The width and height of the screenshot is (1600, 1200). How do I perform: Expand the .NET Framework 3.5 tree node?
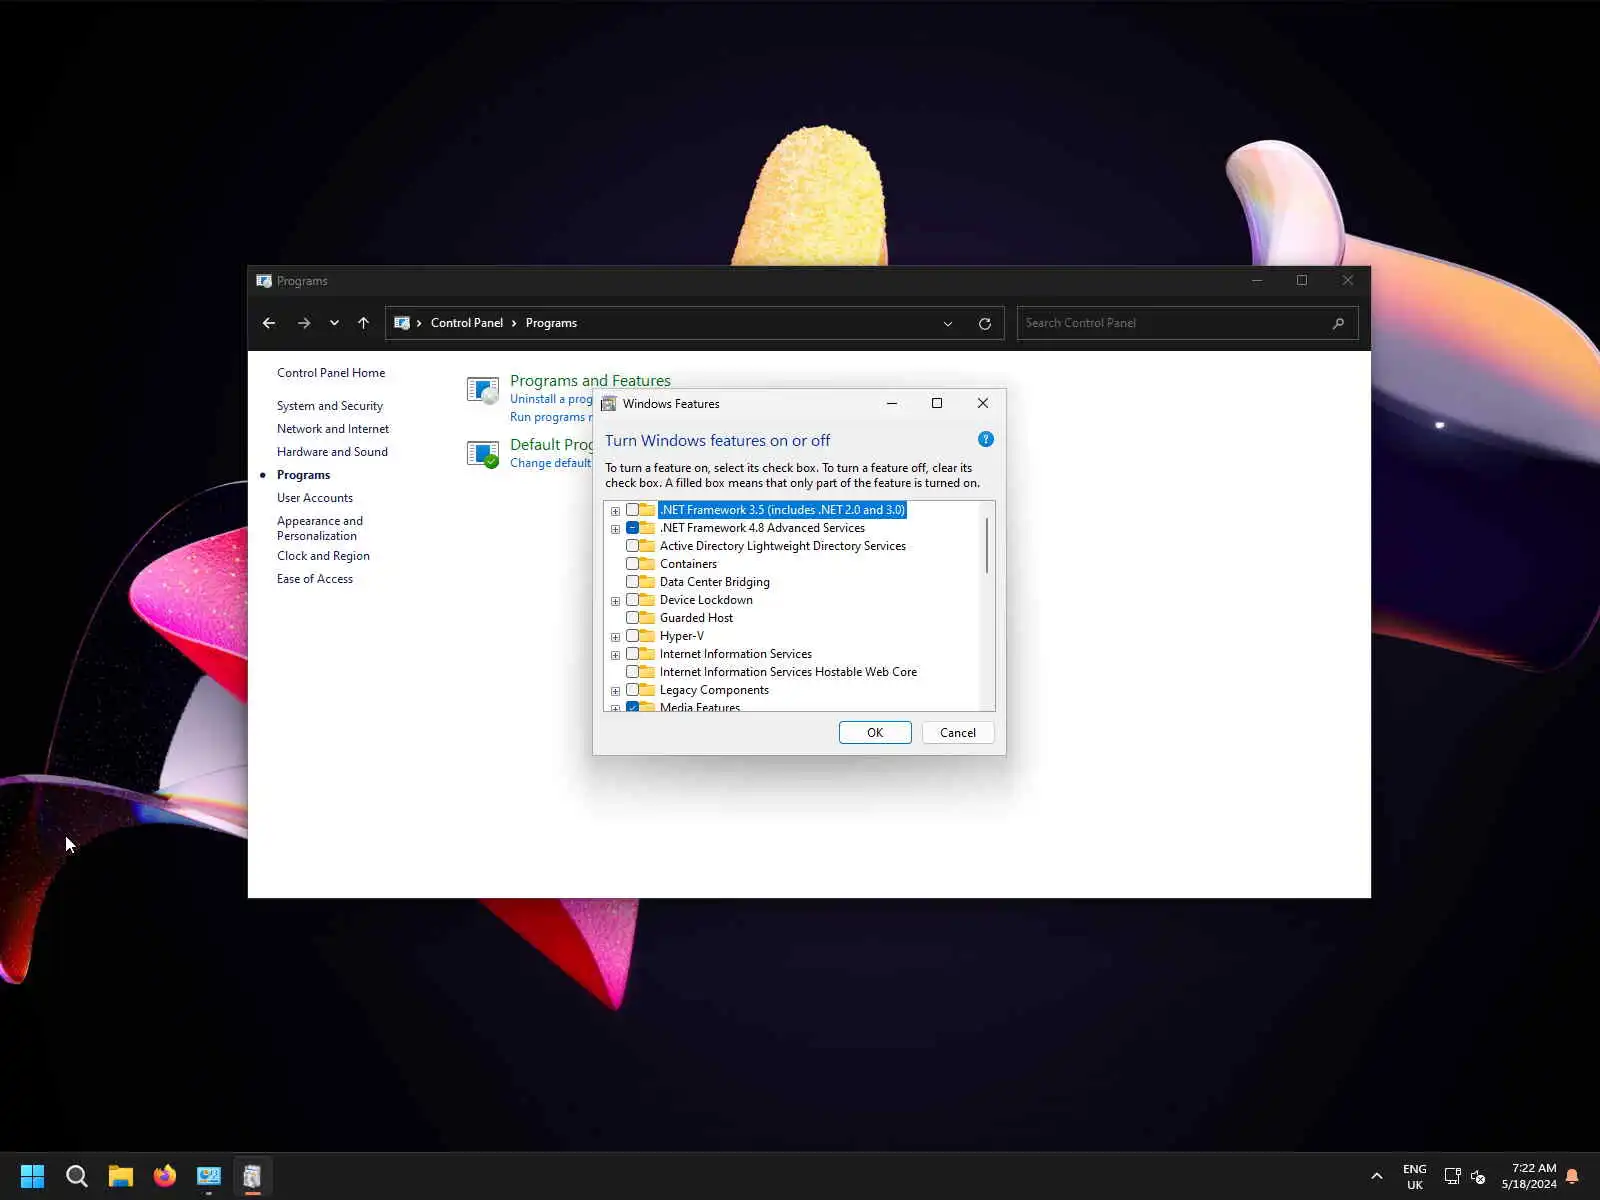615,511
